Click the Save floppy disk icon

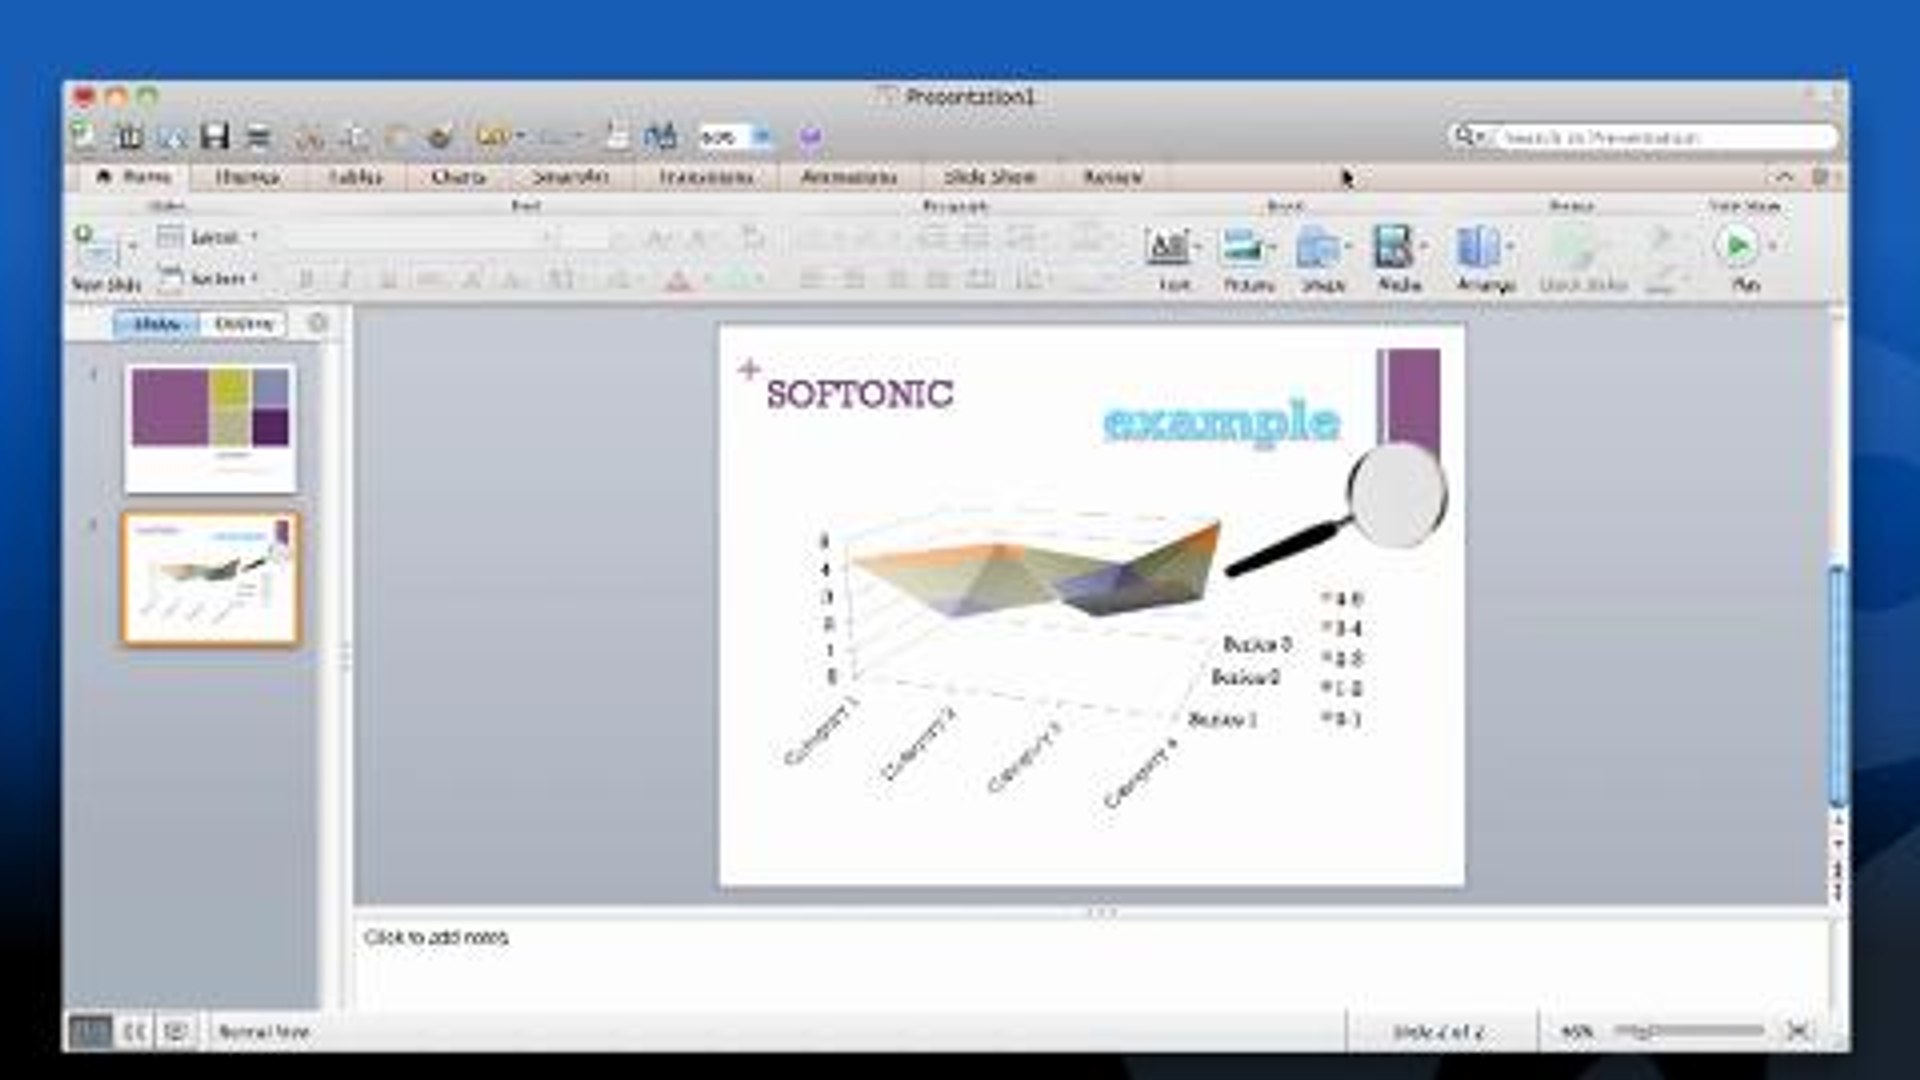[x=215, y=136]
